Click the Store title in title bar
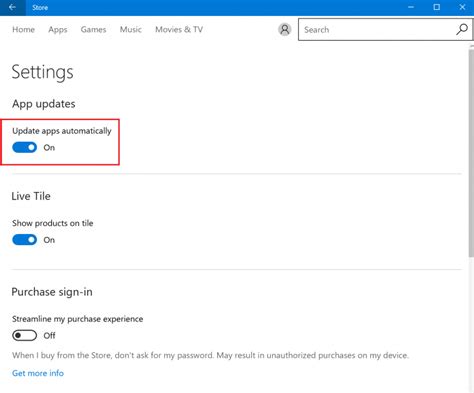 40,7
